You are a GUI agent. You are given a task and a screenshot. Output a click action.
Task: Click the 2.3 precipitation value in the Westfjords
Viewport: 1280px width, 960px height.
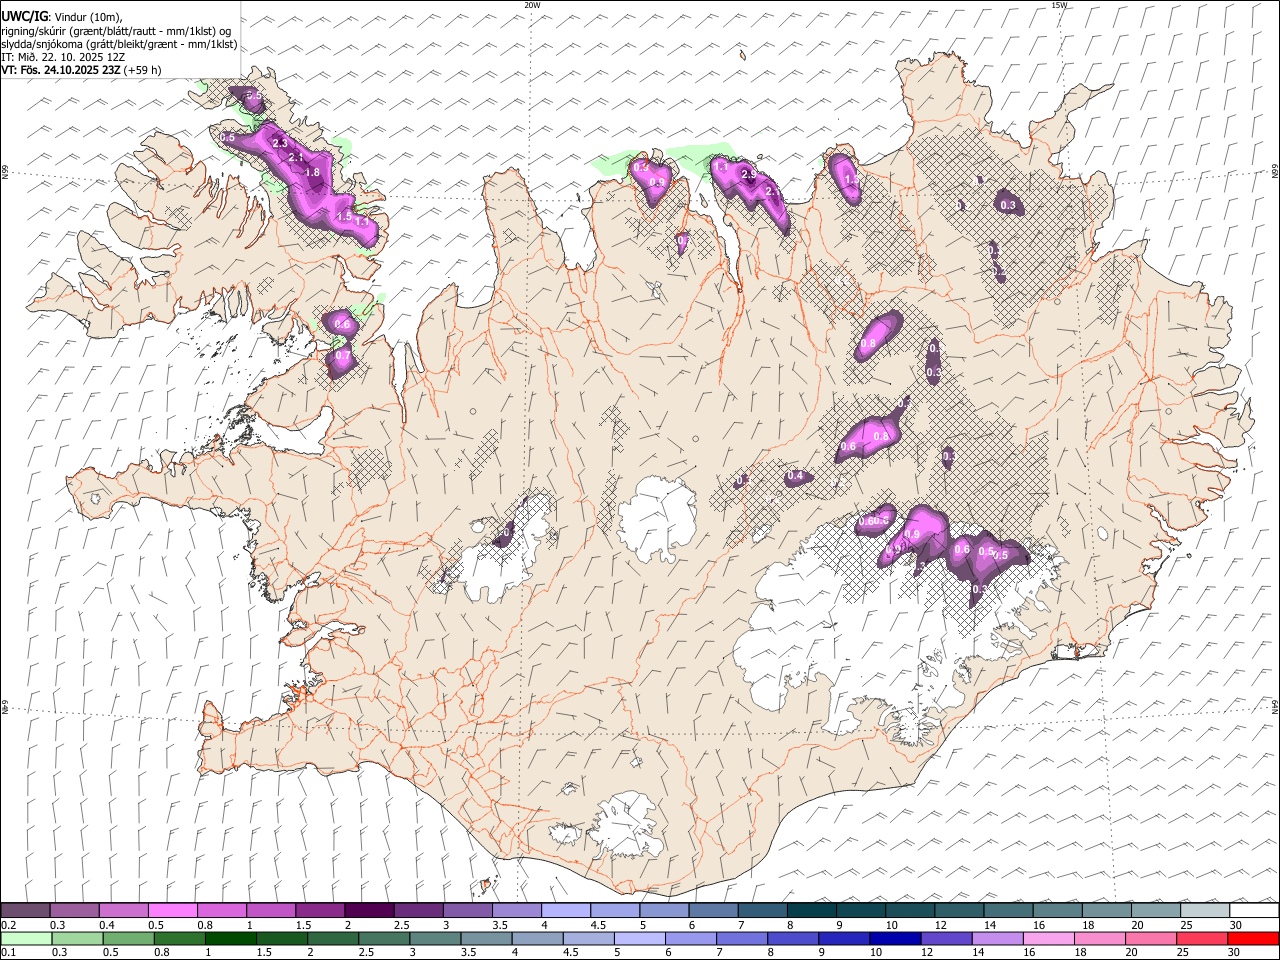[x=280, y=144]
